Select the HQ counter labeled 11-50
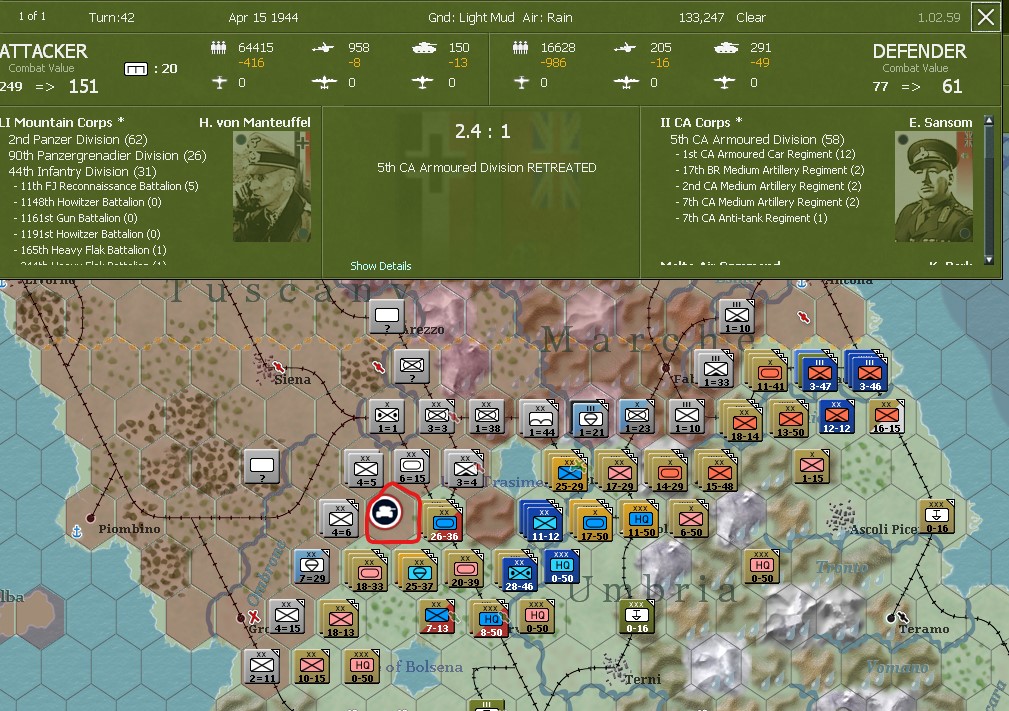Image resolution: width=1009 pixels, height=711 pixels. click(x=641, y=519)
